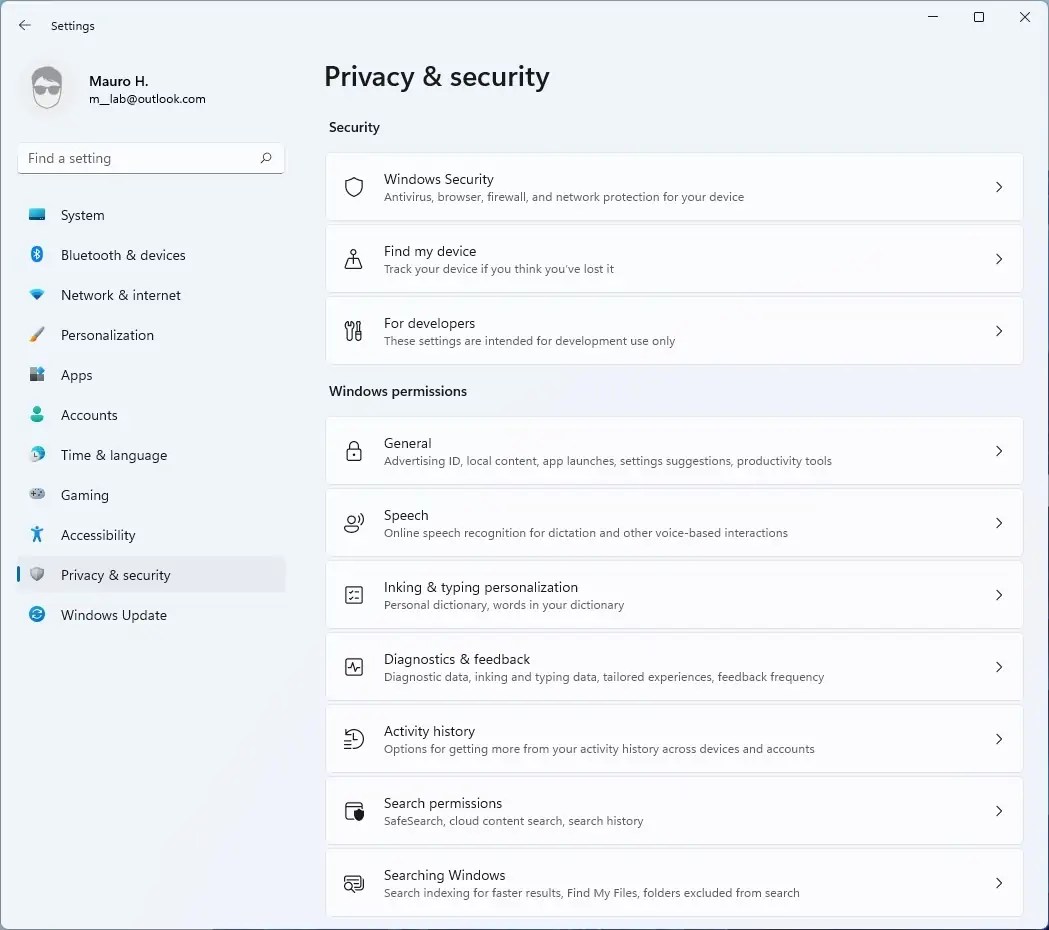The width and height of the screenshot is (1049, 930).
Task: Click the Search permissions icon
Action: pyautogui.click(x=354, y=811)
